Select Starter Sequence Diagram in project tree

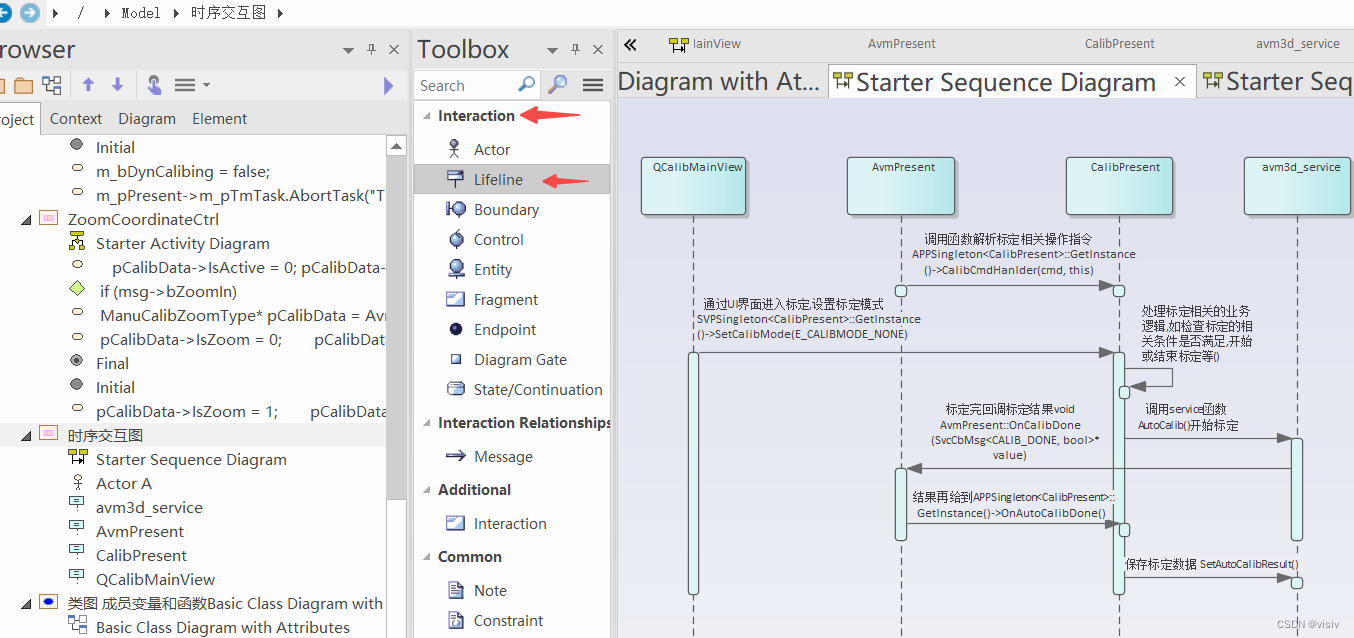click(191, 459)
